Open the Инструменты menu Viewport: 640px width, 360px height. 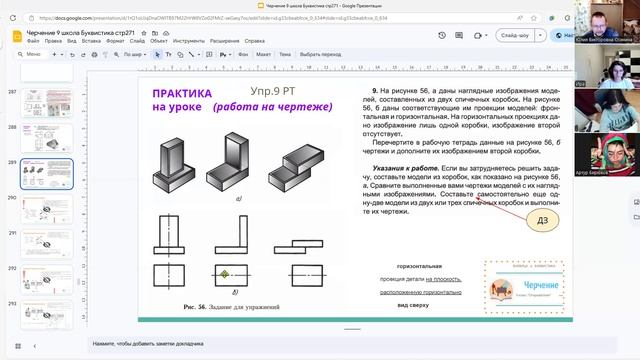tap(189, 41)
